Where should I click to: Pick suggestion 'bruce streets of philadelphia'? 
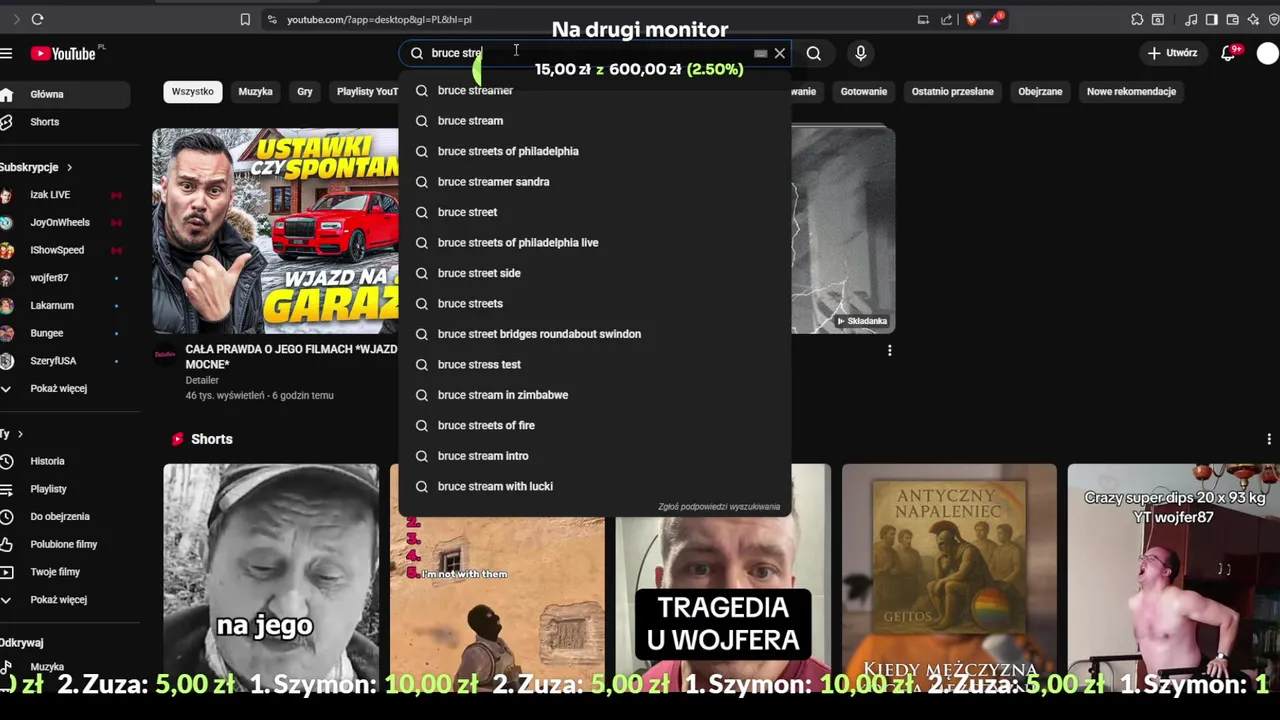pyautogui.click(x=595, y=151)
